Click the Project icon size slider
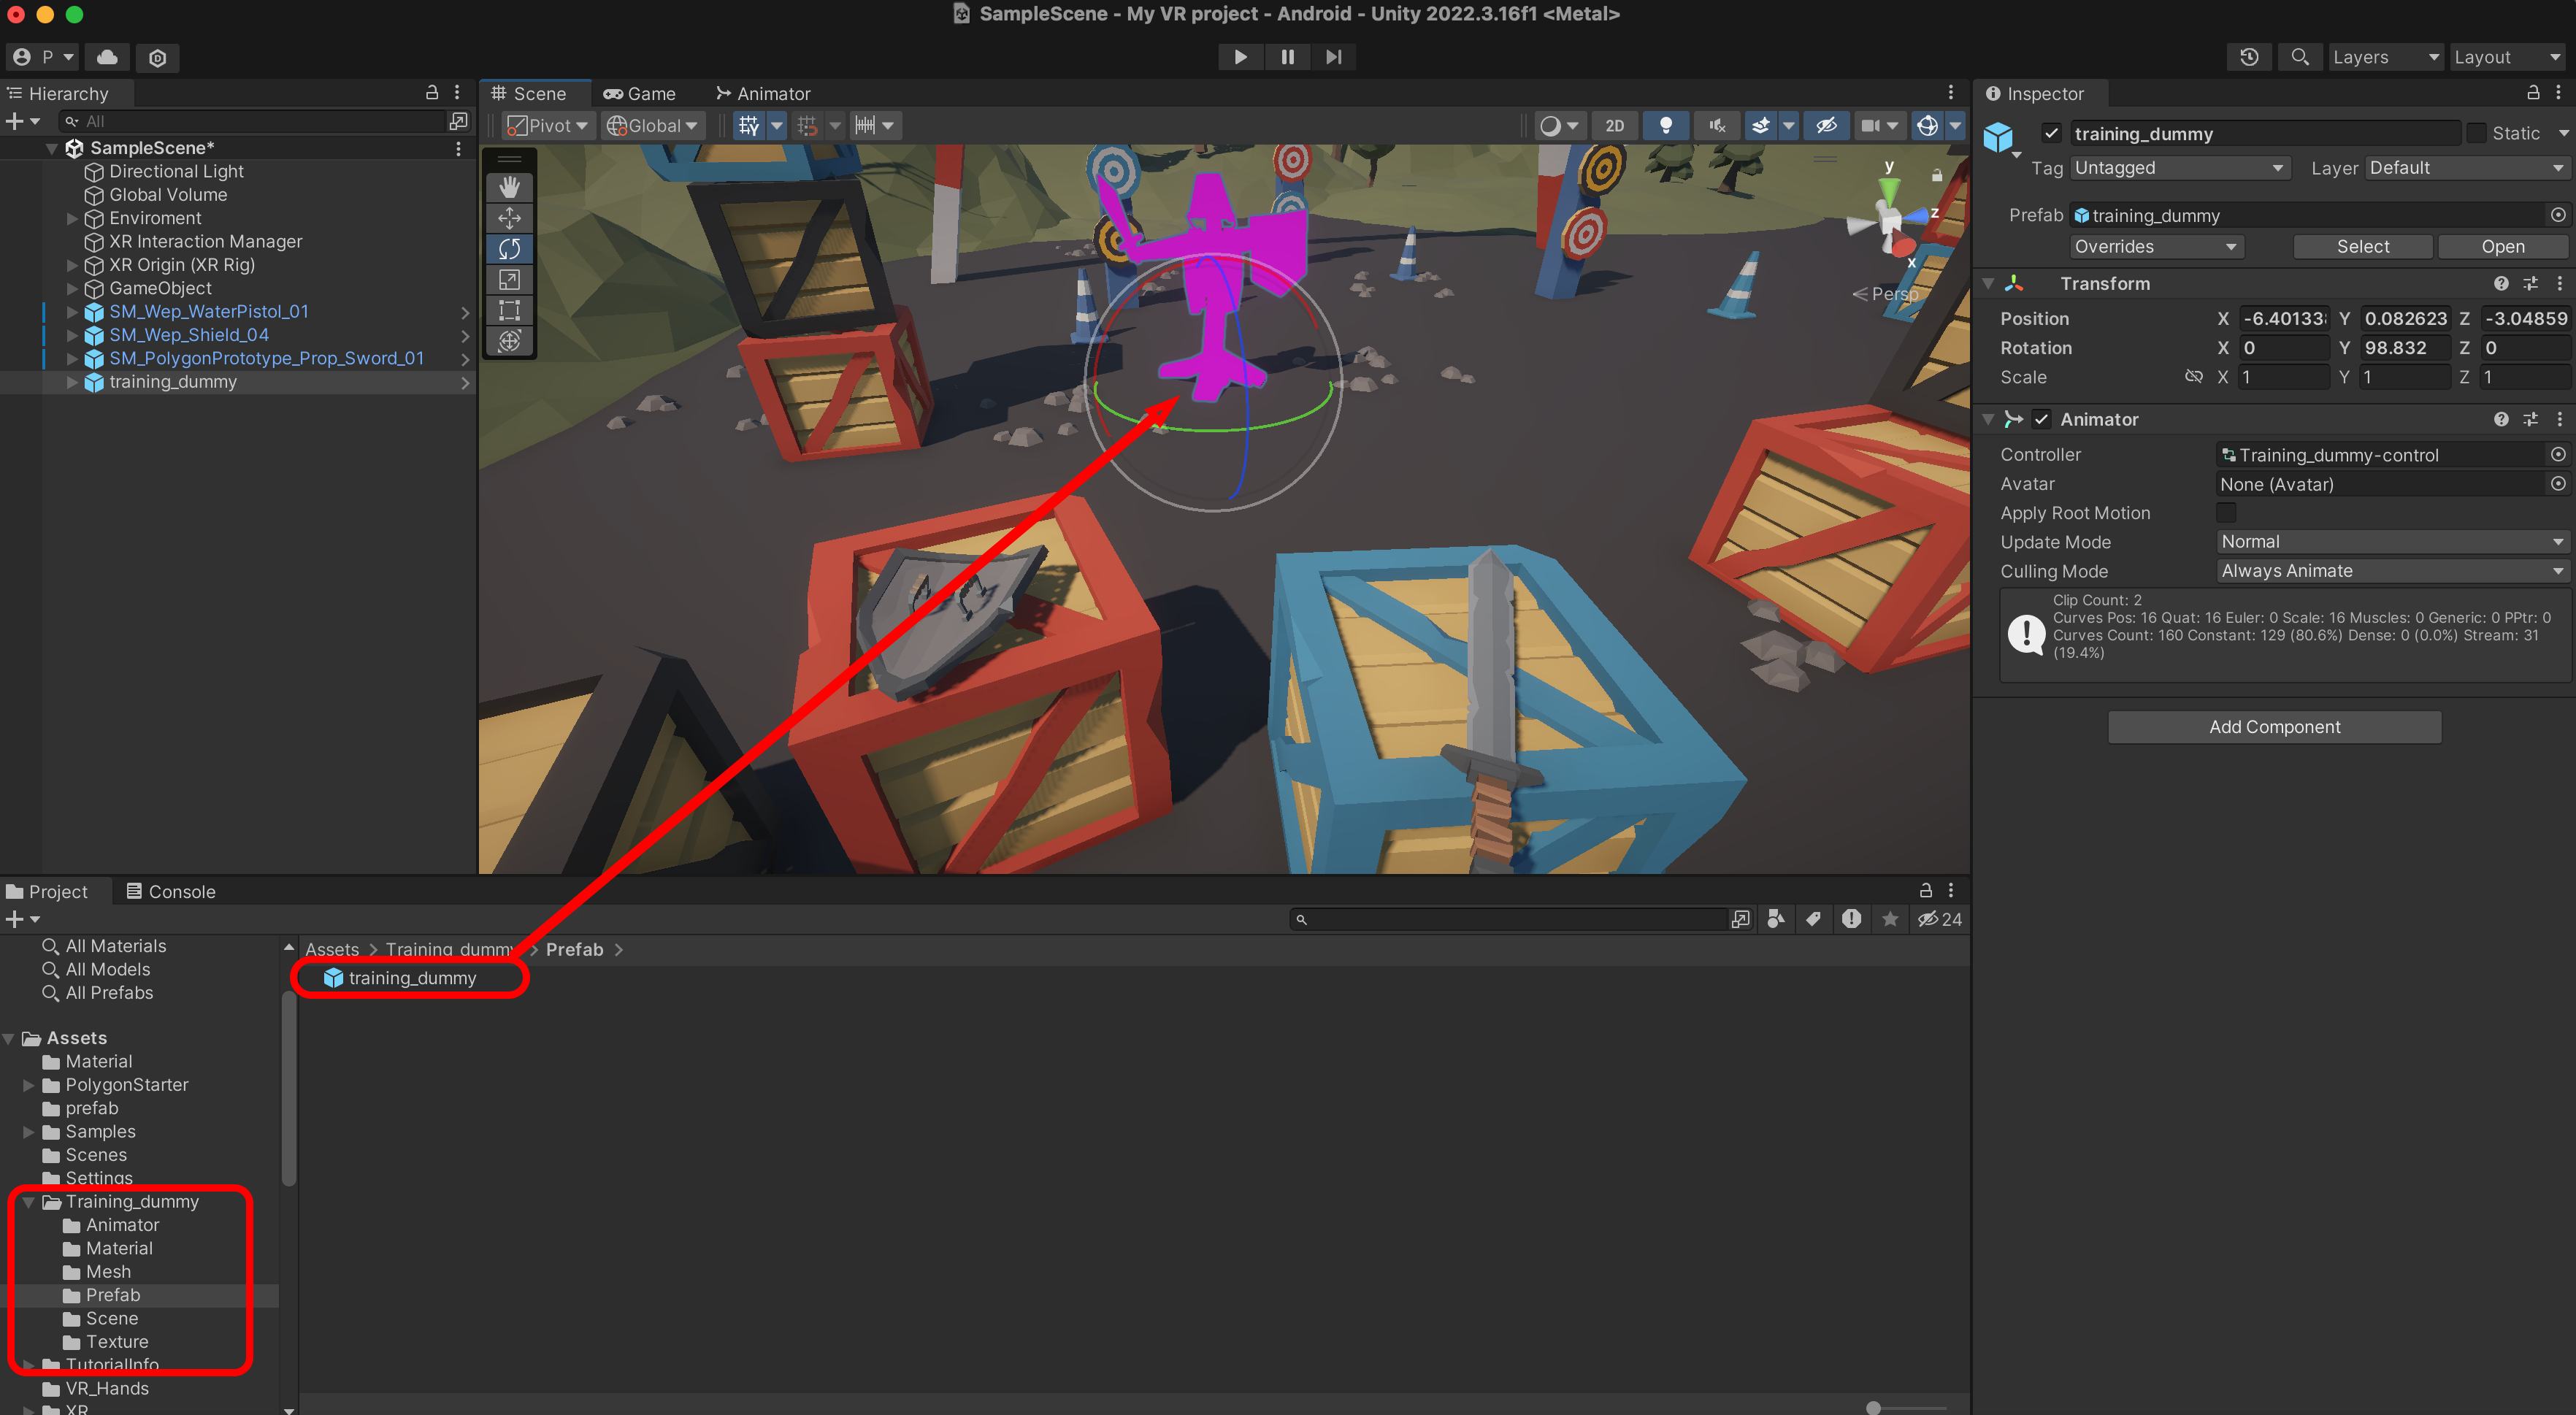 pyautogui.click(x=1873, y=1408)
